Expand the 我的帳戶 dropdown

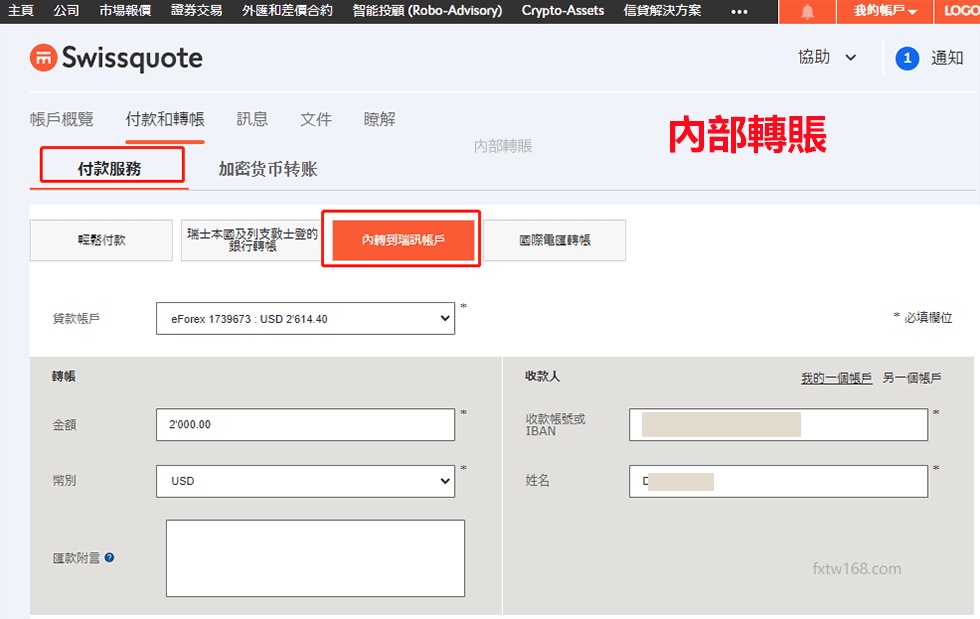click(x=883, y=11)
